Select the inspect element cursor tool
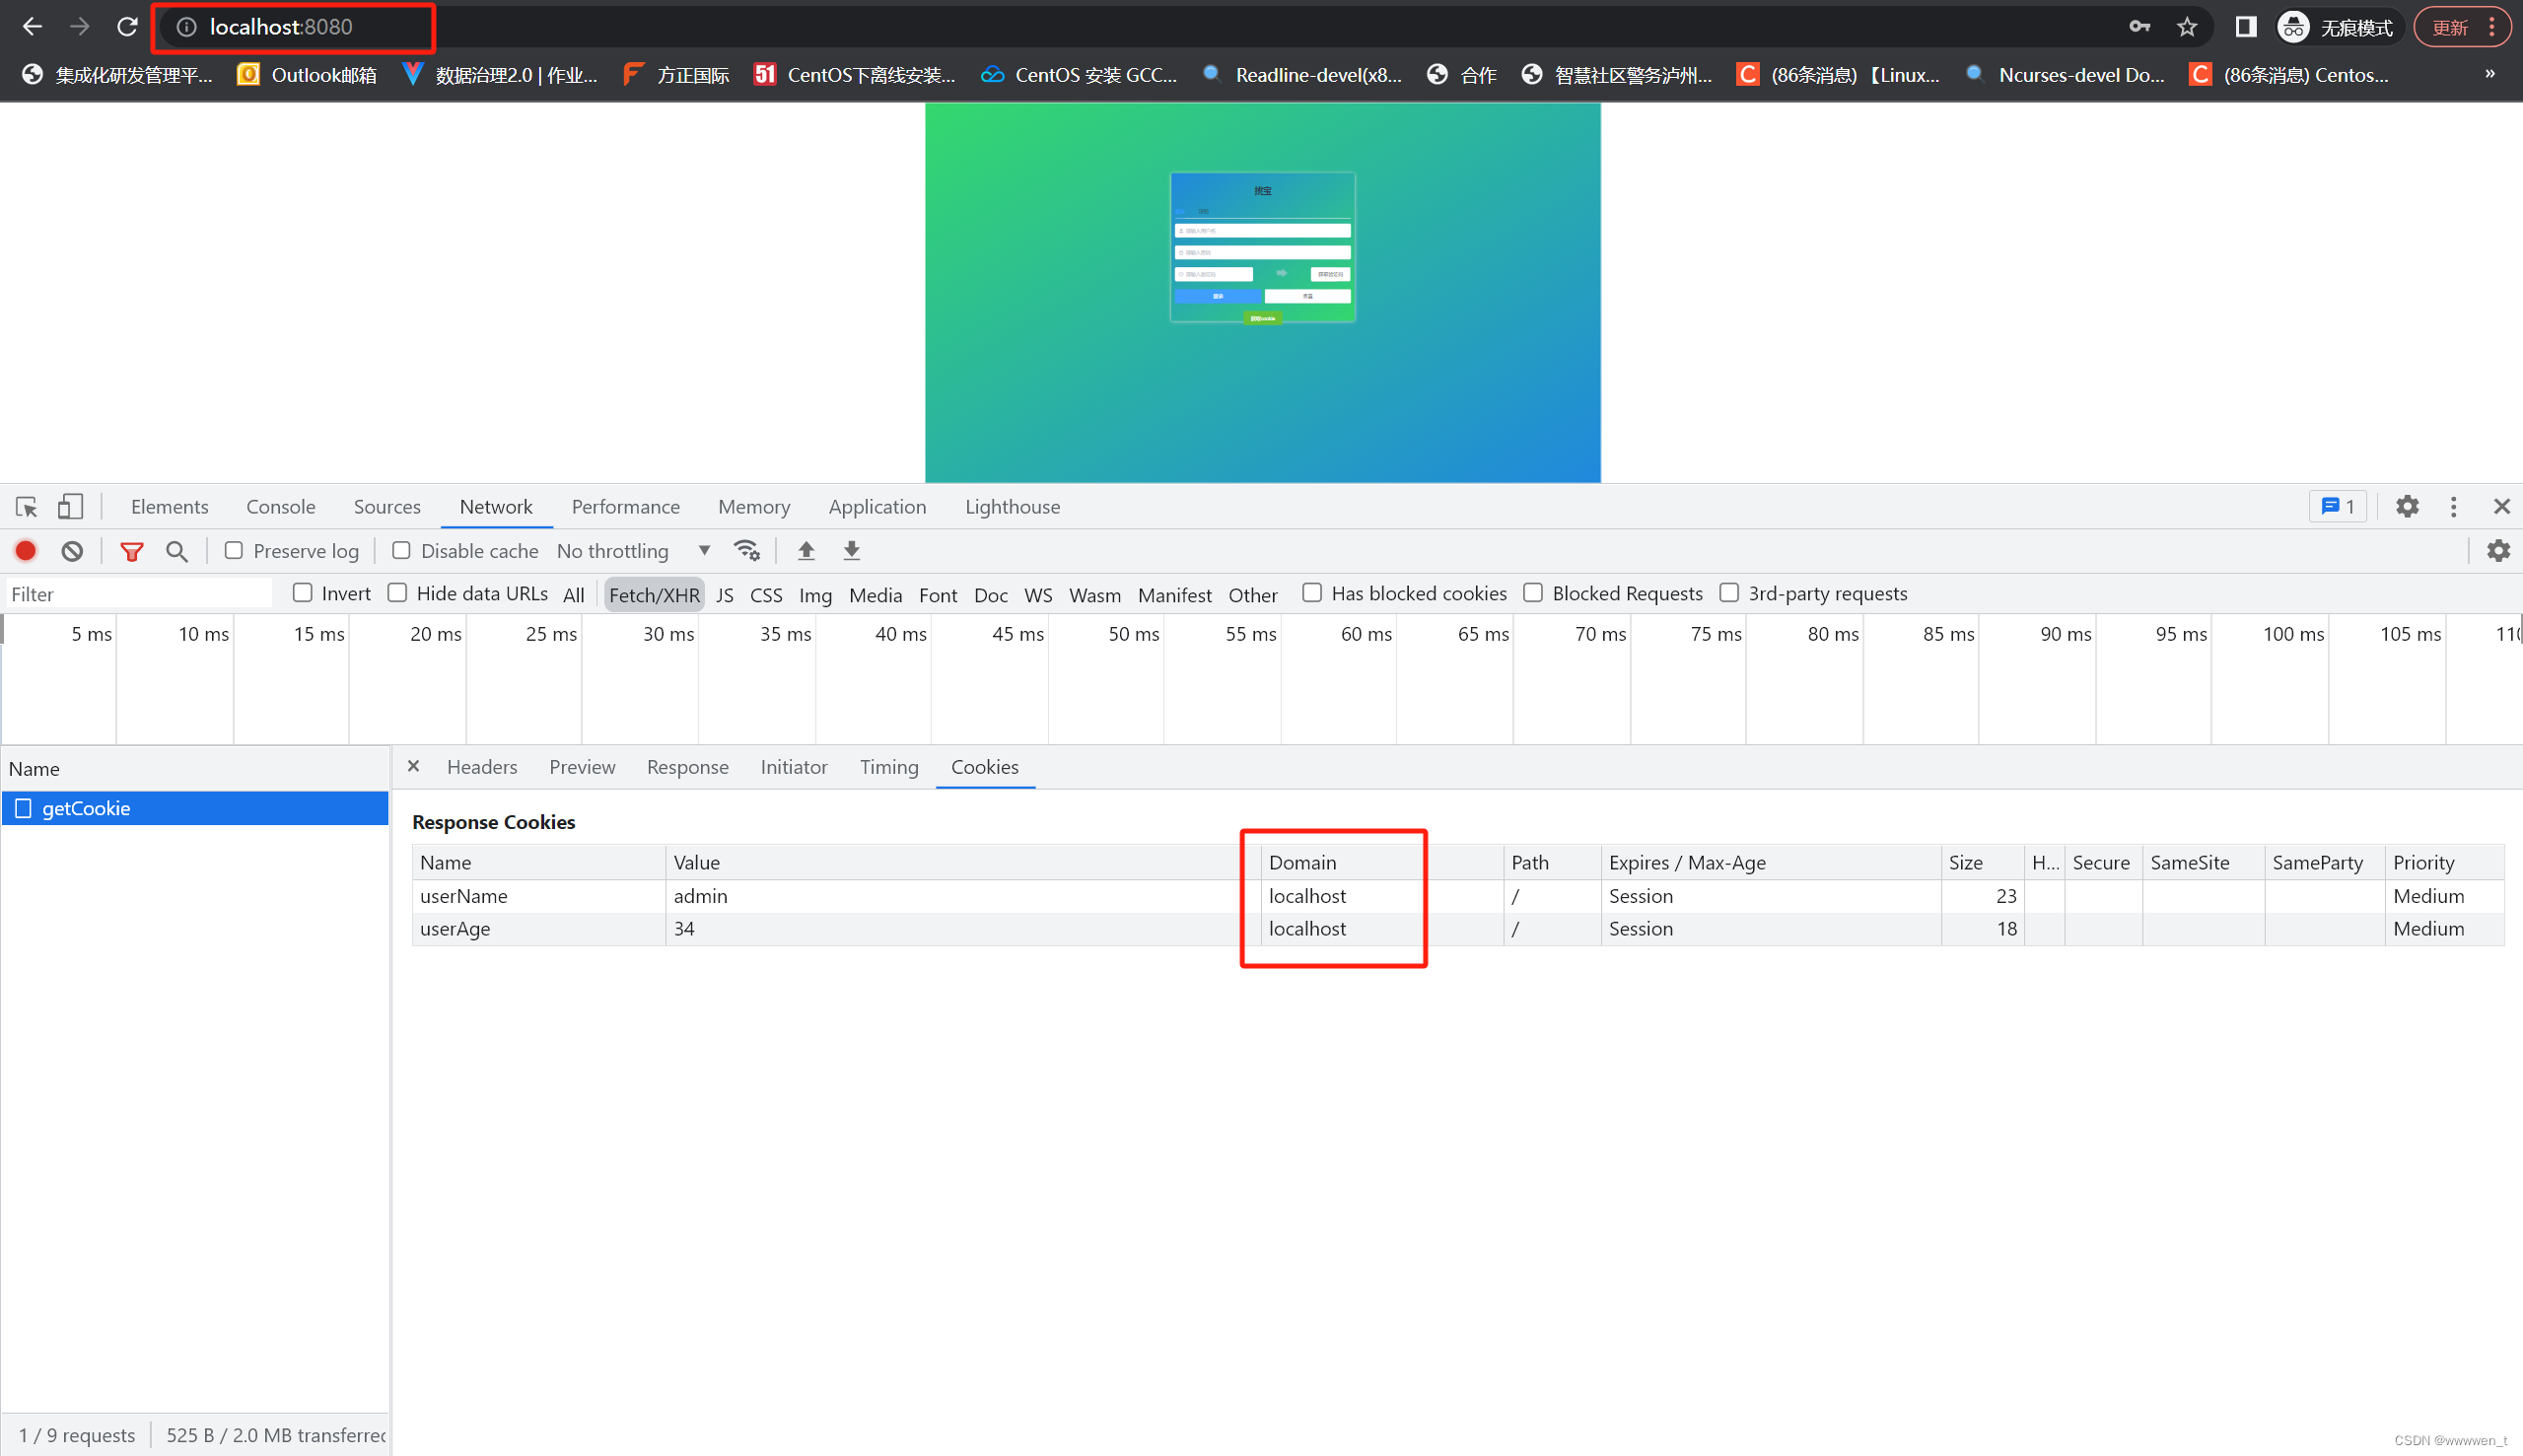This screenshot has width=2523, height=1456. pos(26,507)
